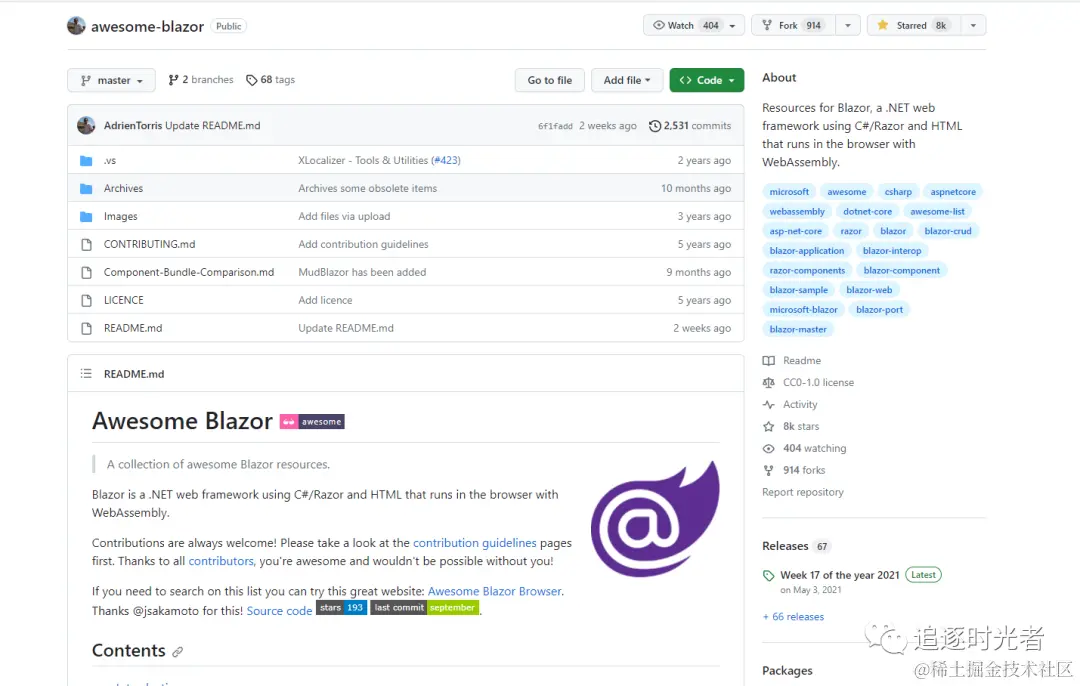Click the AdrienTorris commit author avatar
Image resolution: width=1080 pixels, height=686 pixels.
tap(86, 125)
